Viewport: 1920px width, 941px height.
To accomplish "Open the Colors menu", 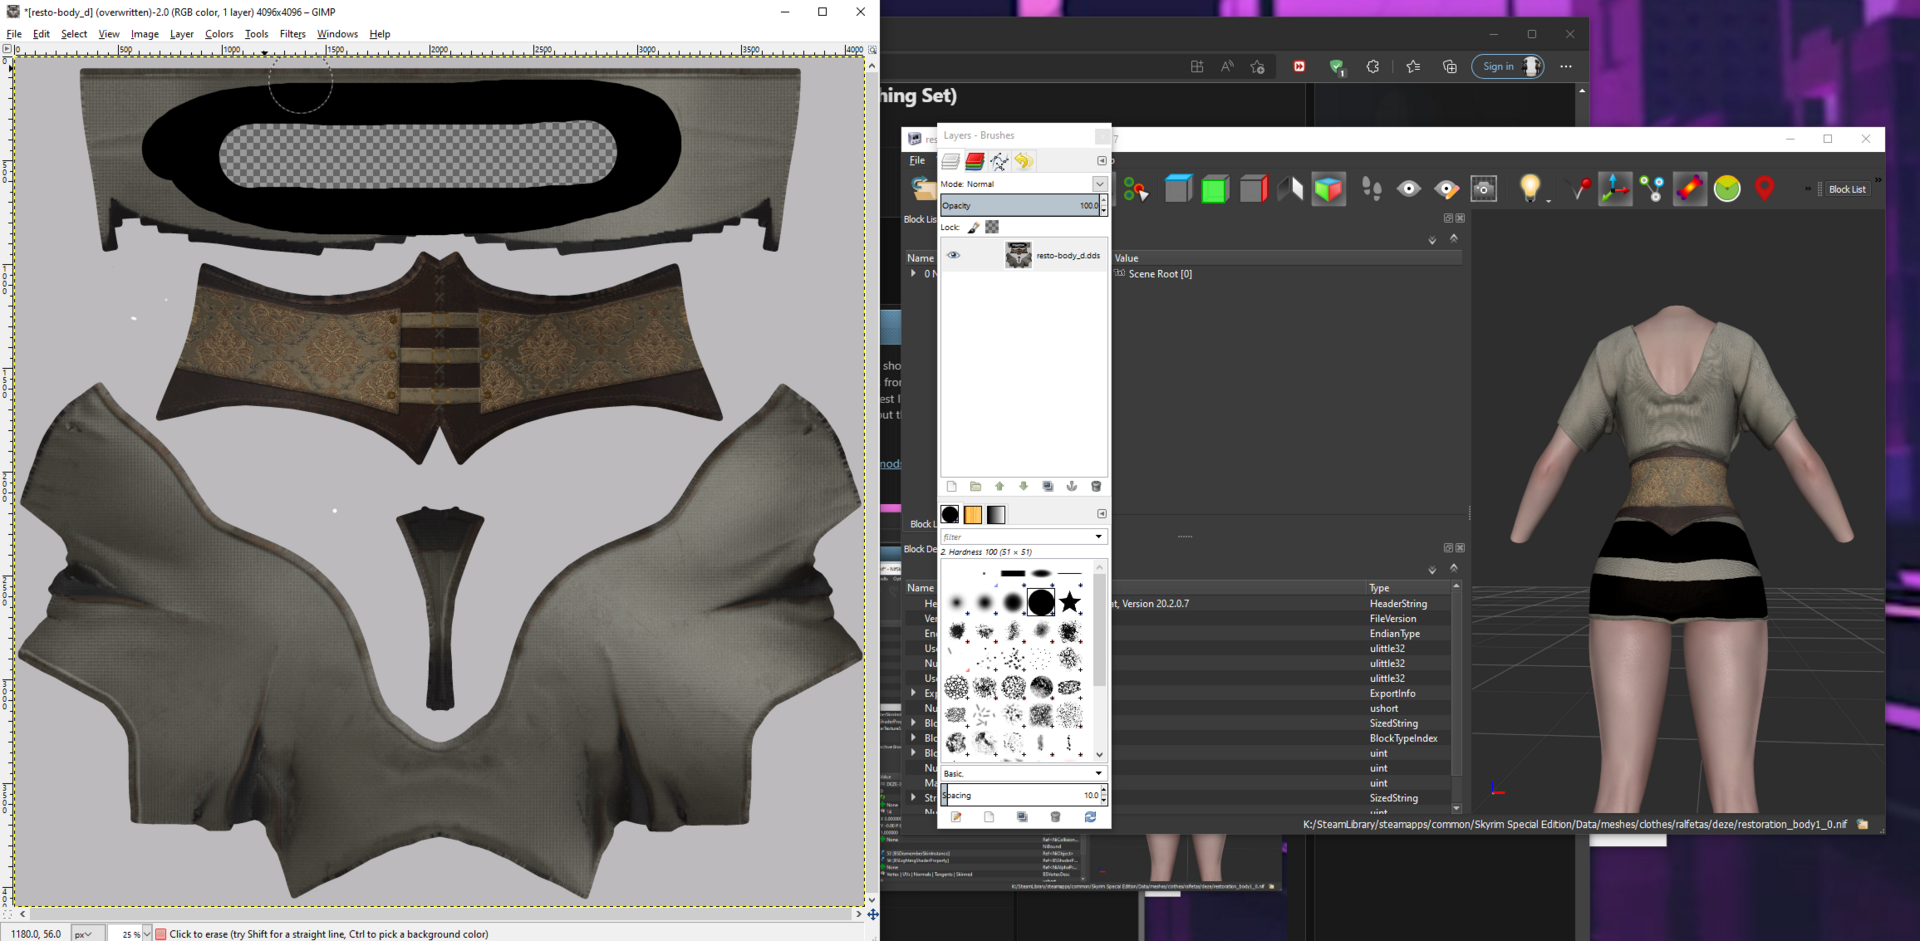I will click(219, 34).
